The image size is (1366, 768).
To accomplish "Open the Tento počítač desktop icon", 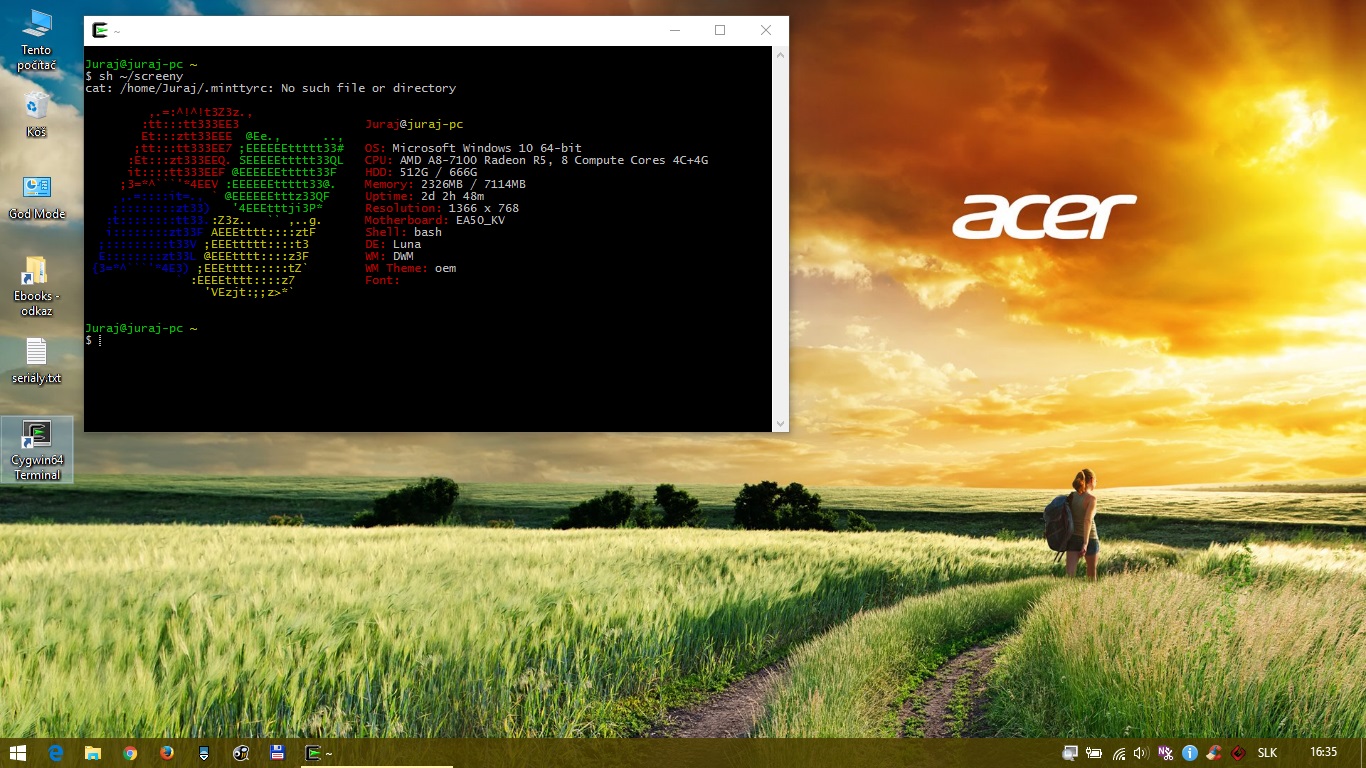I will [x=36, y=41].
